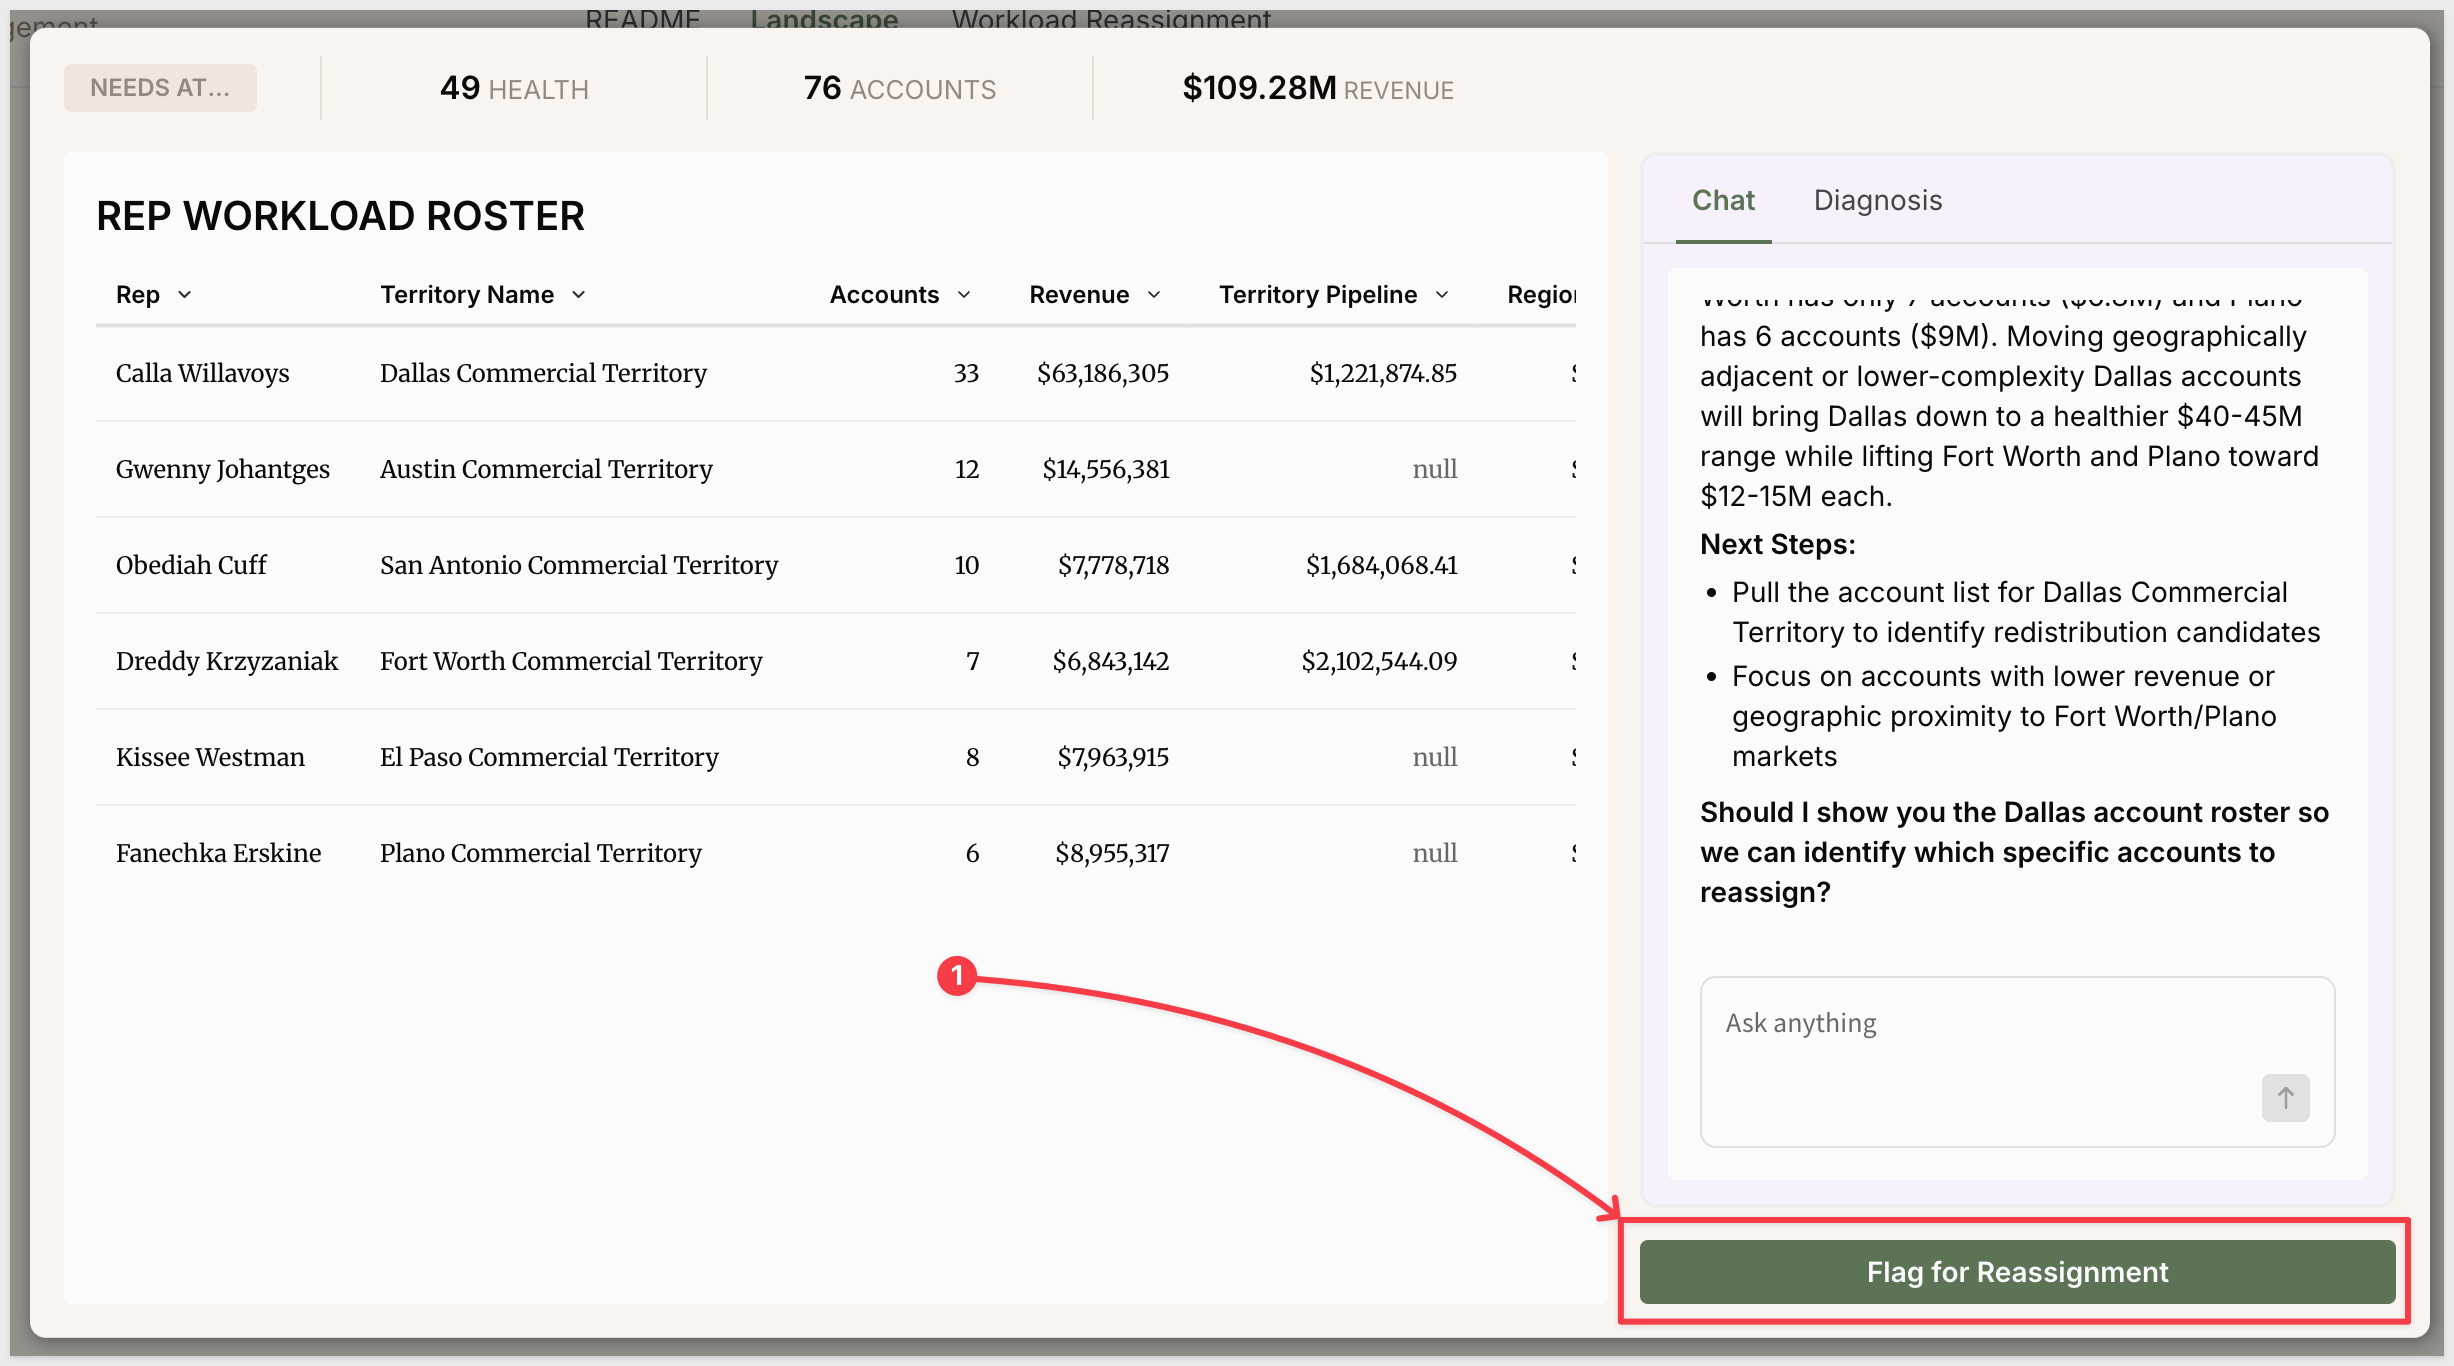Open the Accounts column chevron

(x=964, y=295)
